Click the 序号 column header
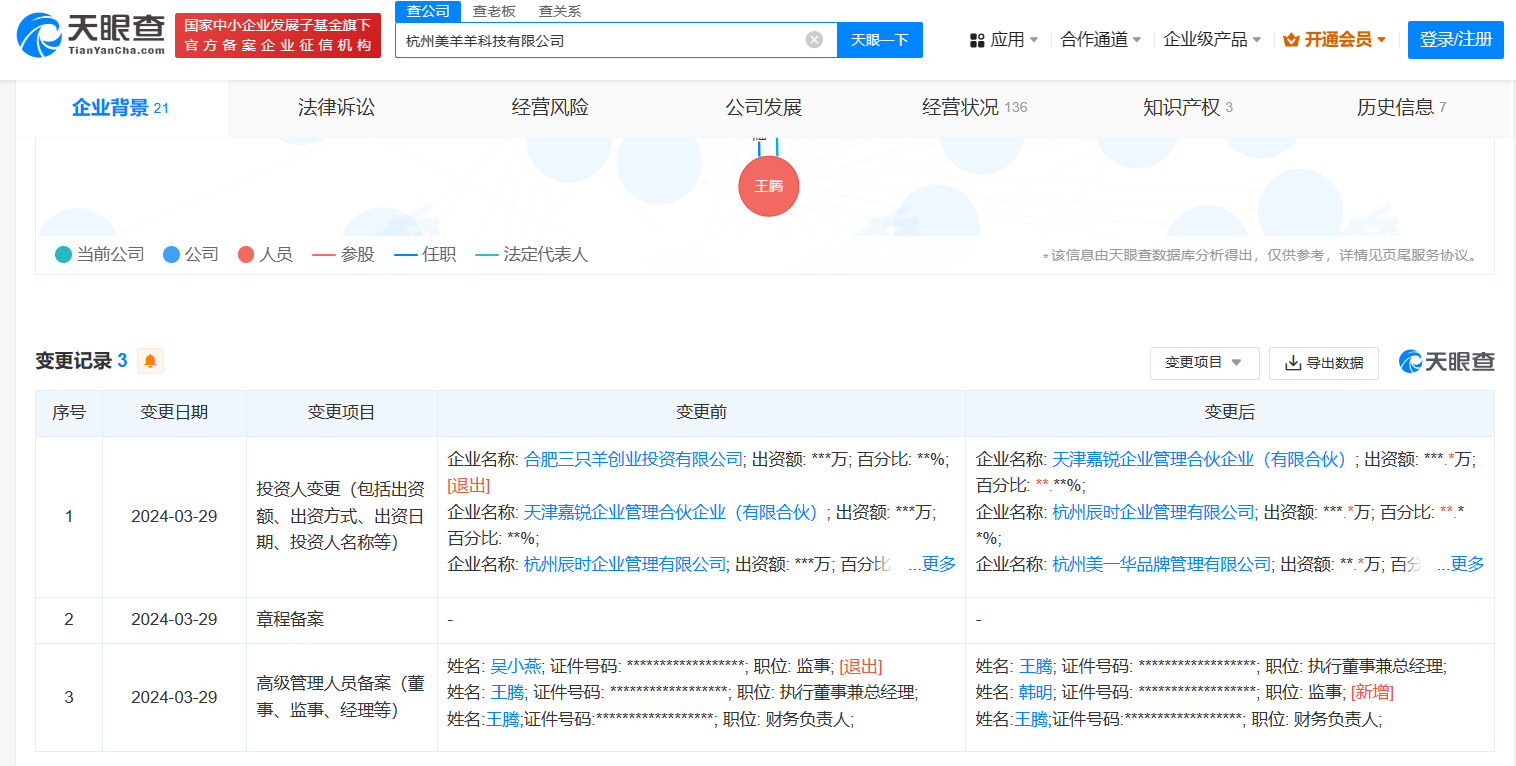This screenshot has height=766, width=1516. (69, 413)
